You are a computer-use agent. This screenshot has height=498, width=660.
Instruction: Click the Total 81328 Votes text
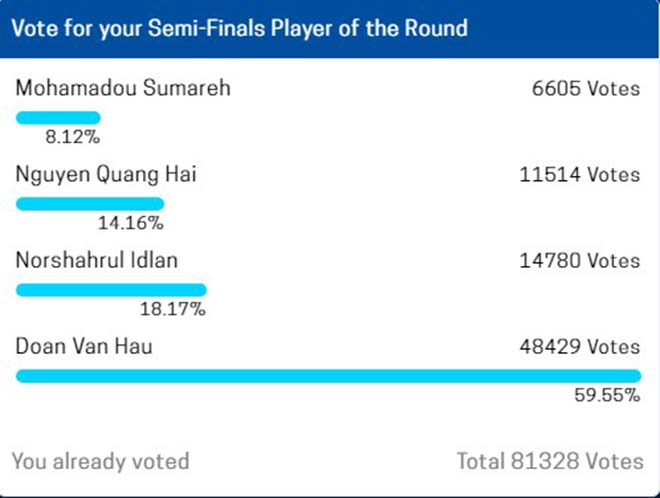point(550,461)
